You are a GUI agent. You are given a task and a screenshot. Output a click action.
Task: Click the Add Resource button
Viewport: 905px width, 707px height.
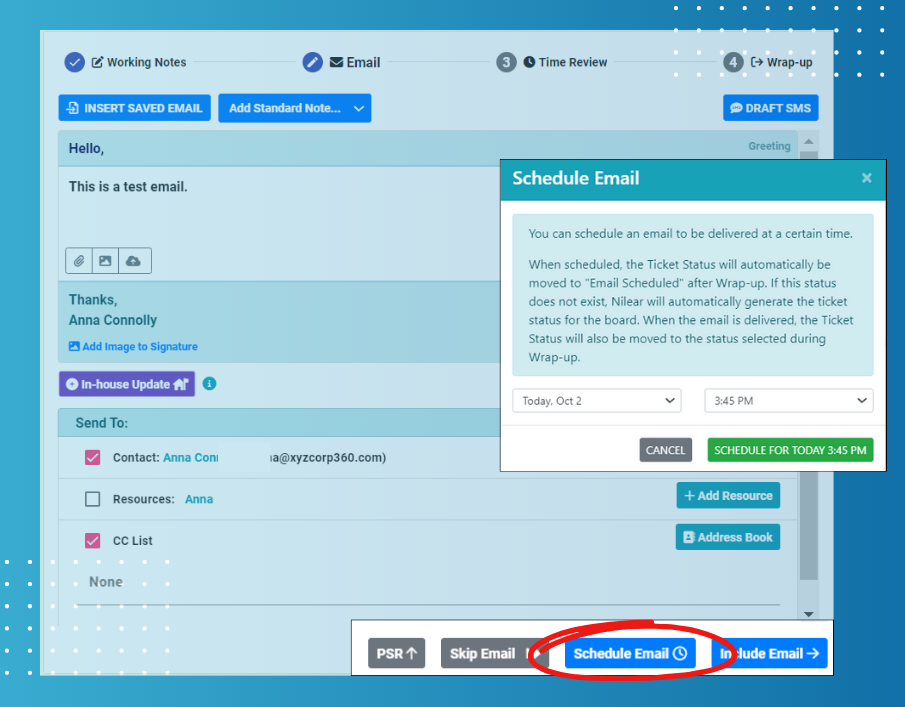click(x=727, y=496)
